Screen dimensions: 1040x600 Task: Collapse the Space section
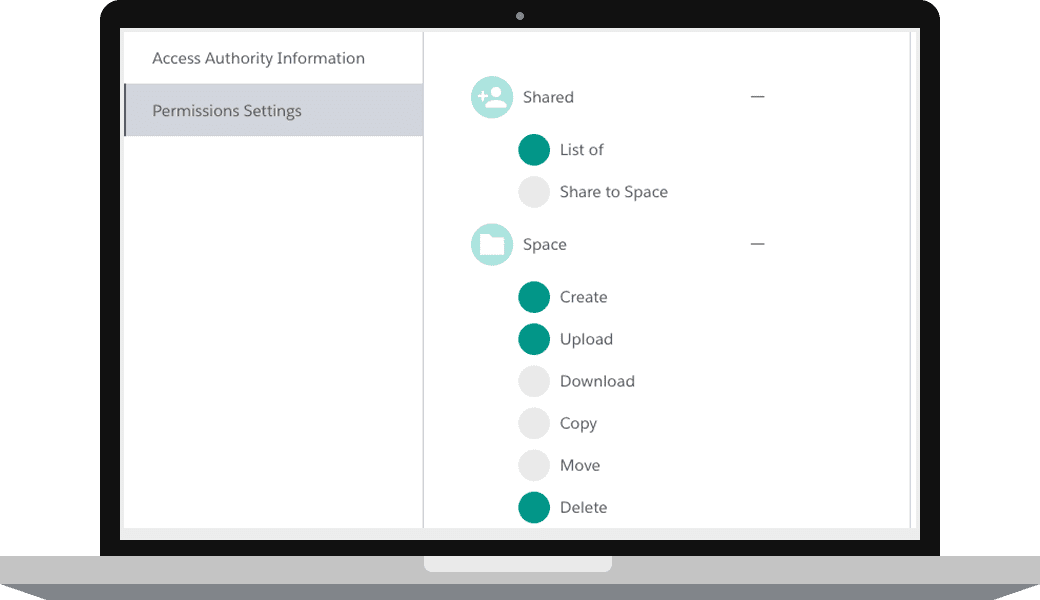point(757,244)
